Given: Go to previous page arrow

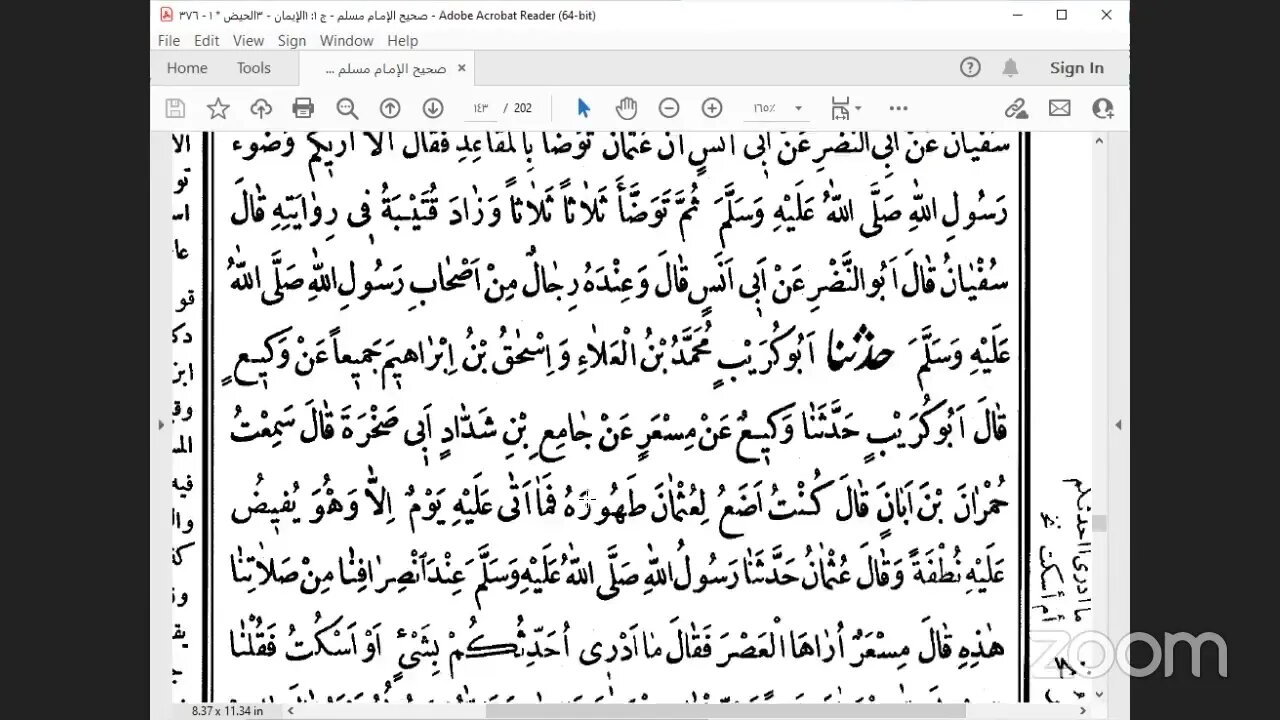Looking at the screenshot, I should click(x=390, y=108).
